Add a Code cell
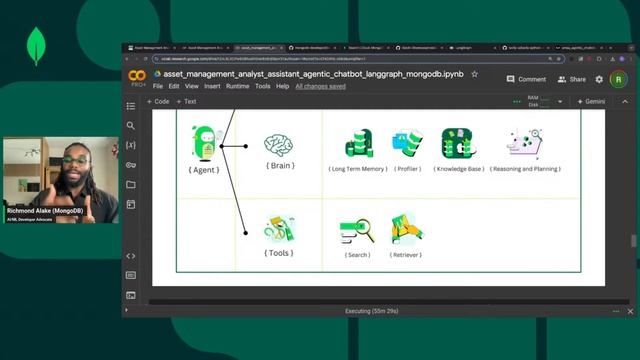Screen dimensions: 640x360 (x=158, y=102)
